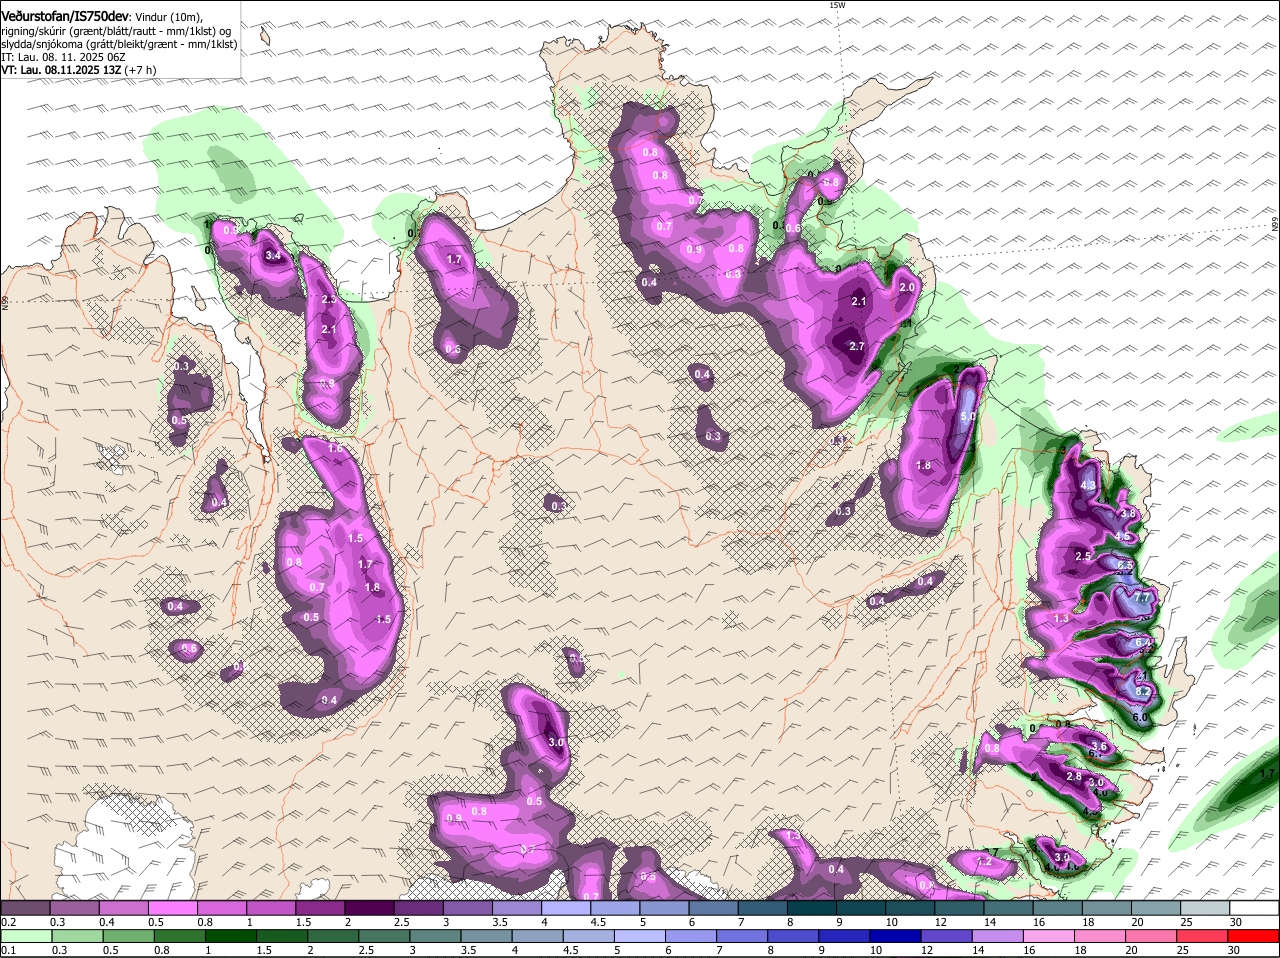Pick upper legend swatch between 4 and 4.5
The width and height of the screenshot is (1280, 958).
566,908
